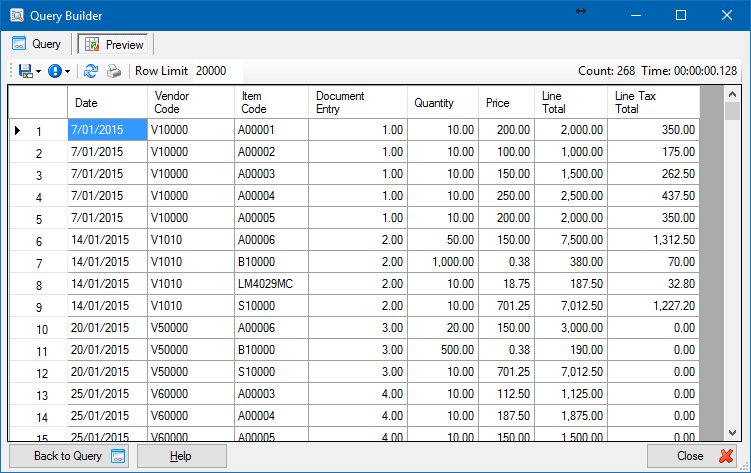Image resolution: width=751 pixels, height=473 pixels.
Task: Click the blue exclamation info icon
Action: [x=55, y=71]
